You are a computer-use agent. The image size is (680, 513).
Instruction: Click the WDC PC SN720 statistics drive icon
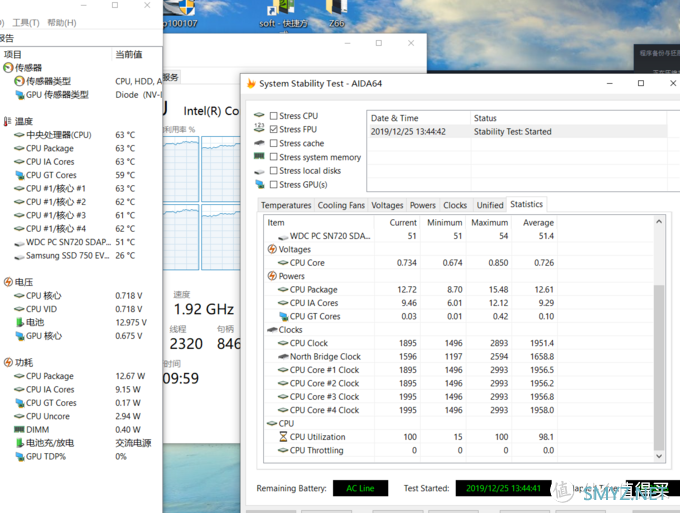click(283, 237)
